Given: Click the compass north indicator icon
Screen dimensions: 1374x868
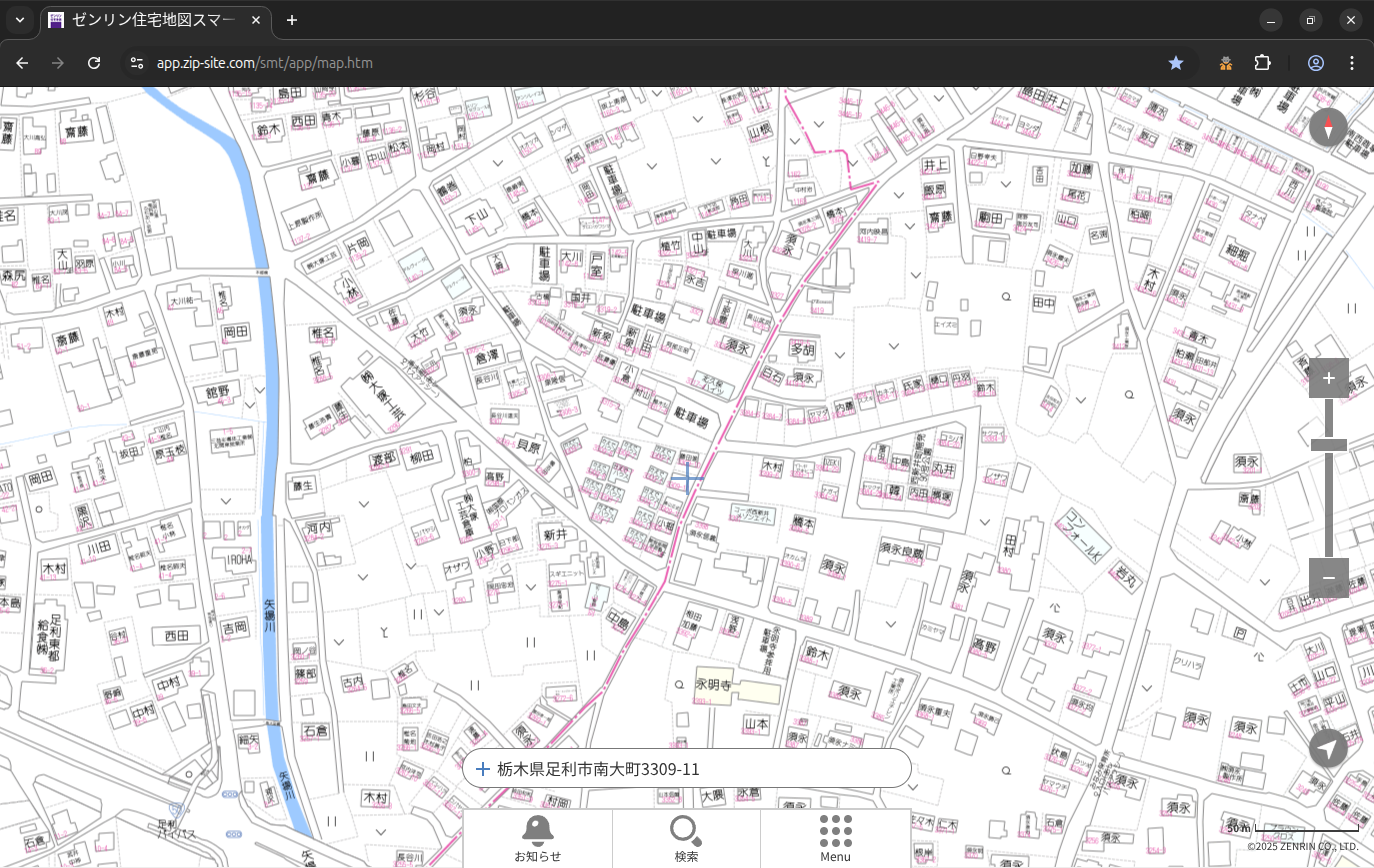Looking at the screenshot, I should coord(1328,128).
